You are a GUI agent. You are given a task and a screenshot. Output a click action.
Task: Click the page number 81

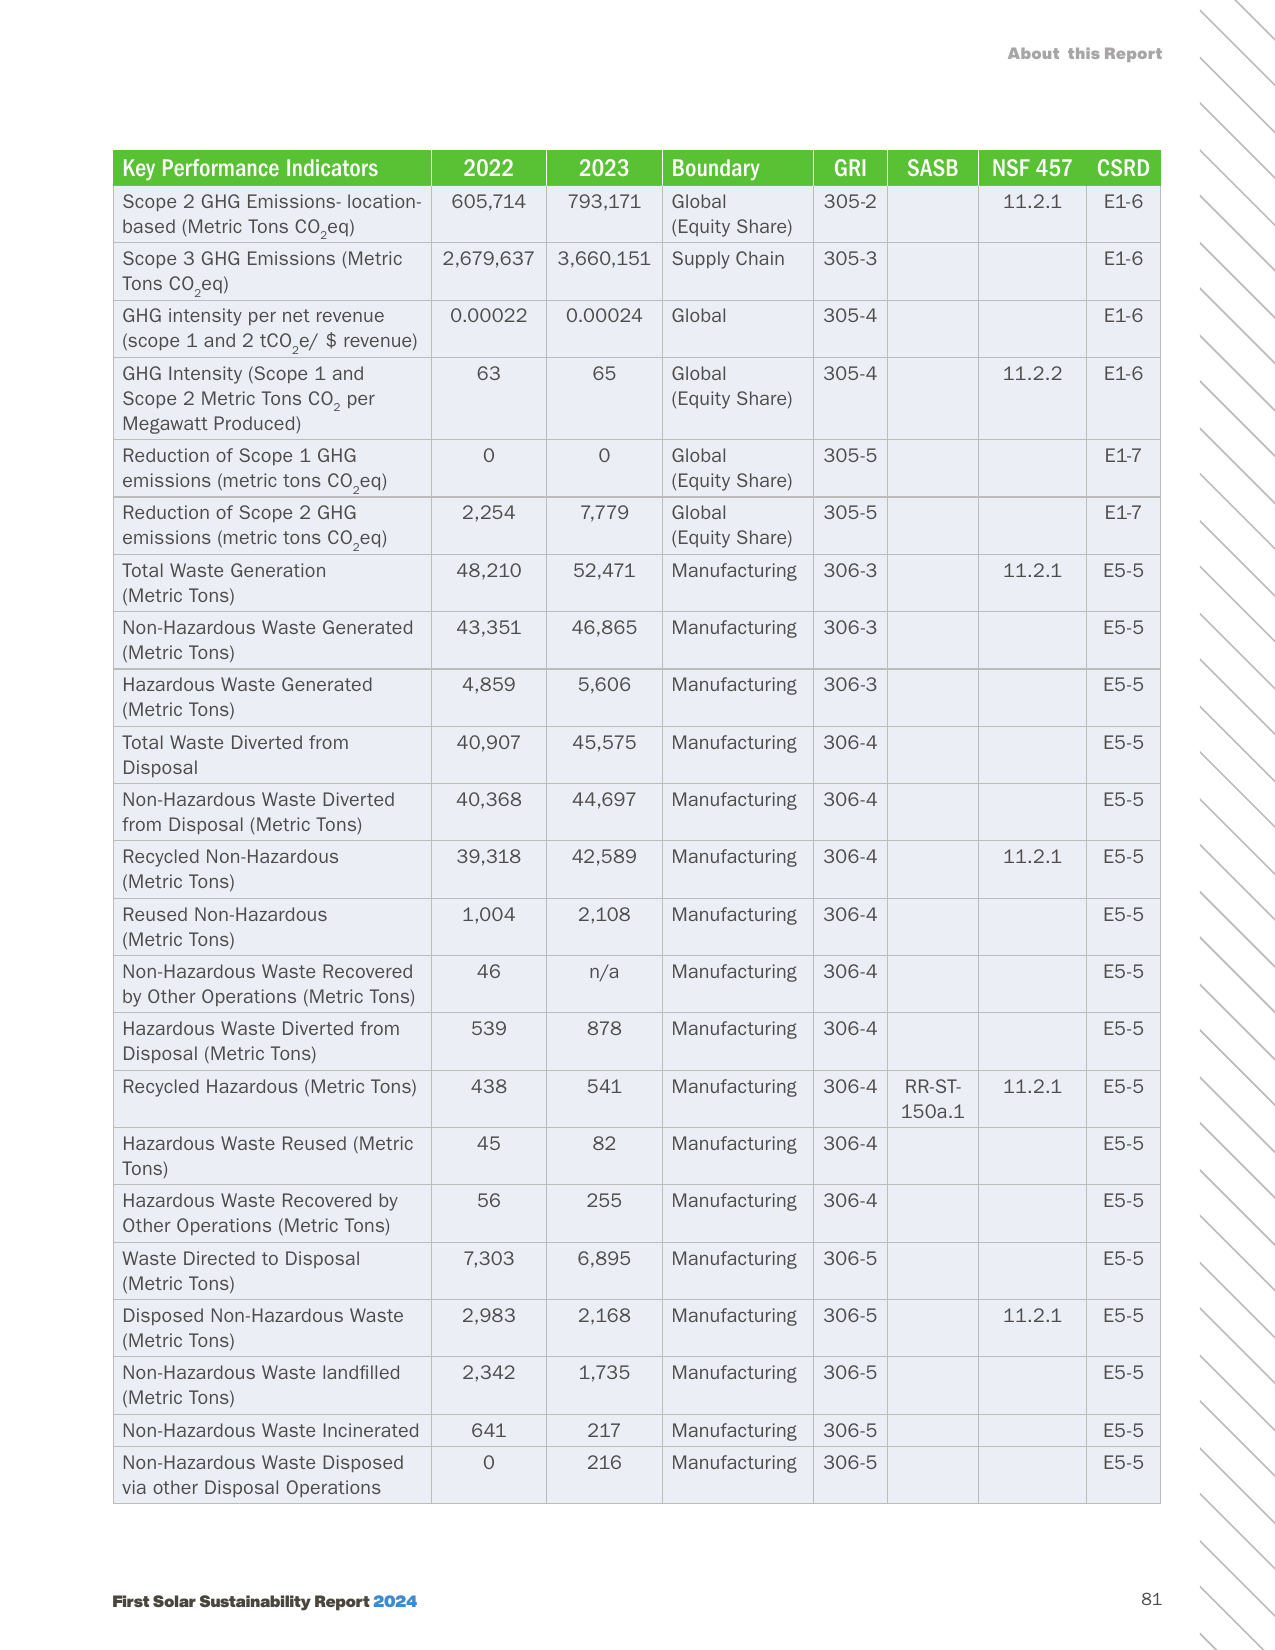click(1151, 1599)
